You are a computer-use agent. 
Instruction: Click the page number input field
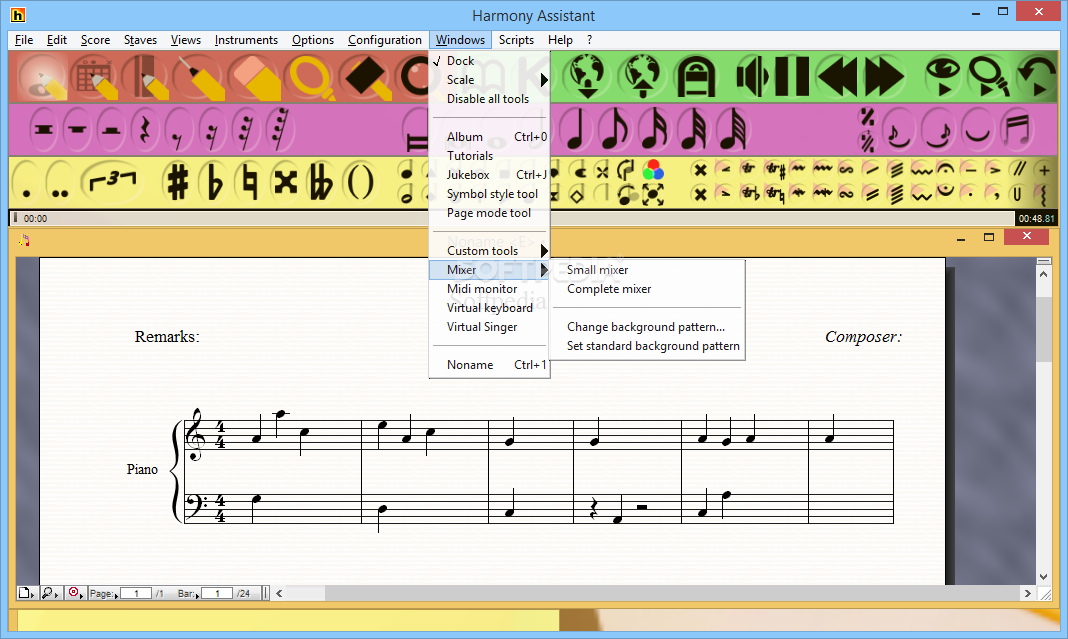[x=136, y=593]
